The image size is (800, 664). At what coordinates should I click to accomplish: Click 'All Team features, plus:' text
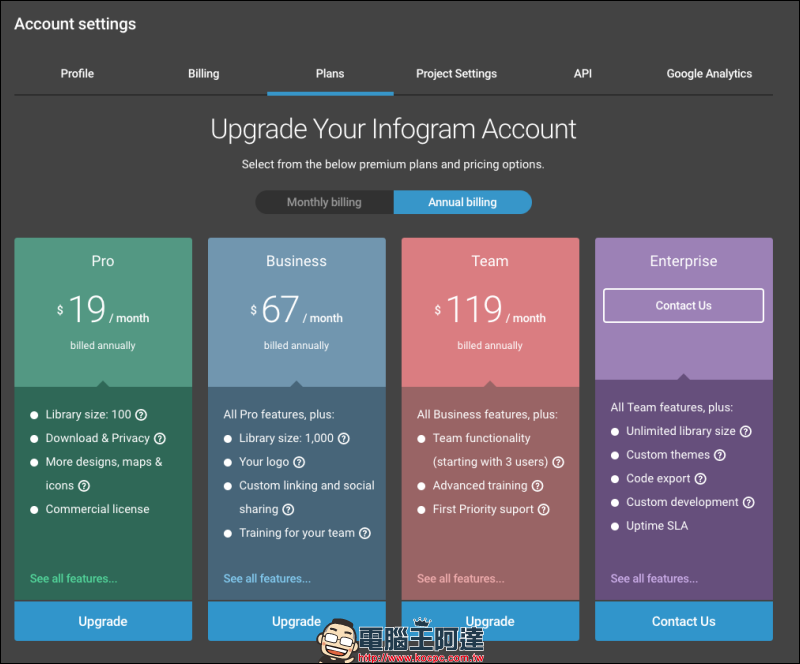coord(671,407)
